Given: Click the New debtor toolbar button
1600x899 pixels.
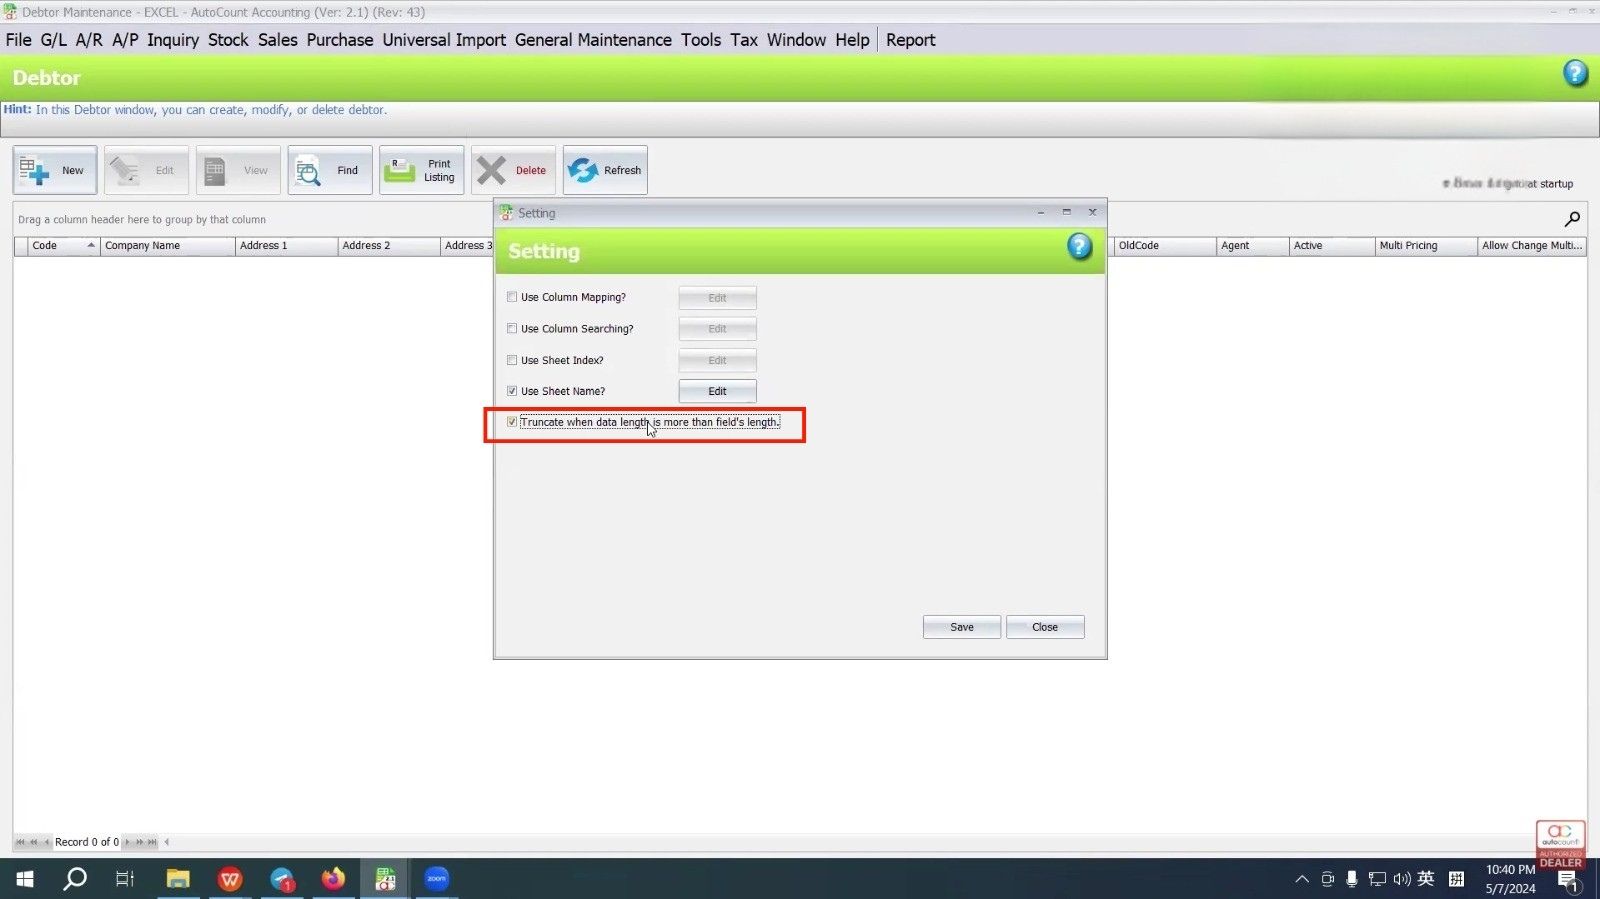Looking at the screenshot, I should coord(55,170).
